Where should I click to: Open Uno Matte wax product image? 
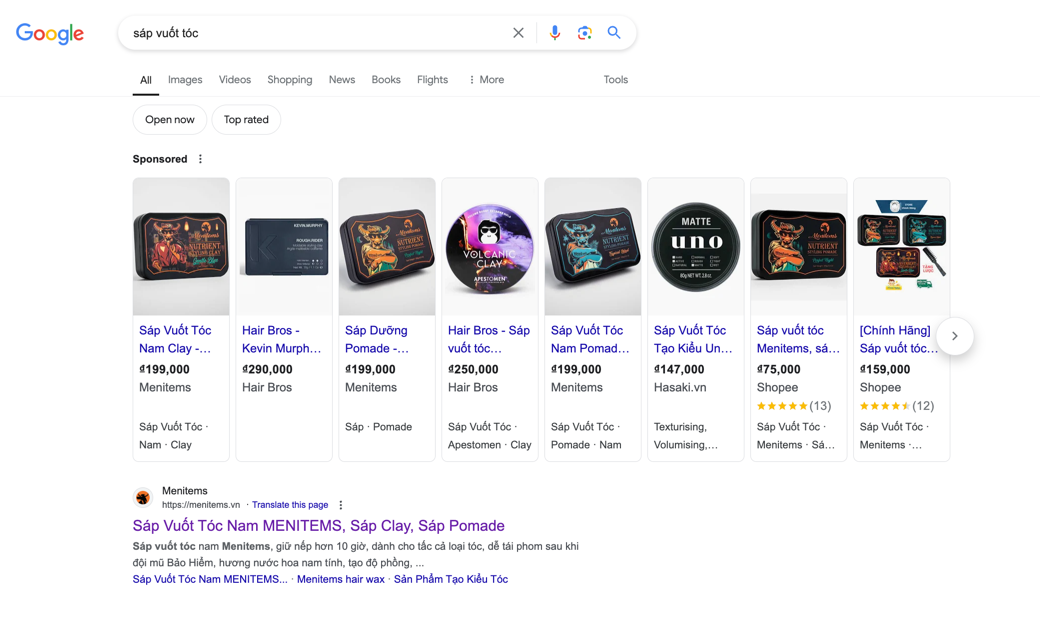tap(696, 247)
